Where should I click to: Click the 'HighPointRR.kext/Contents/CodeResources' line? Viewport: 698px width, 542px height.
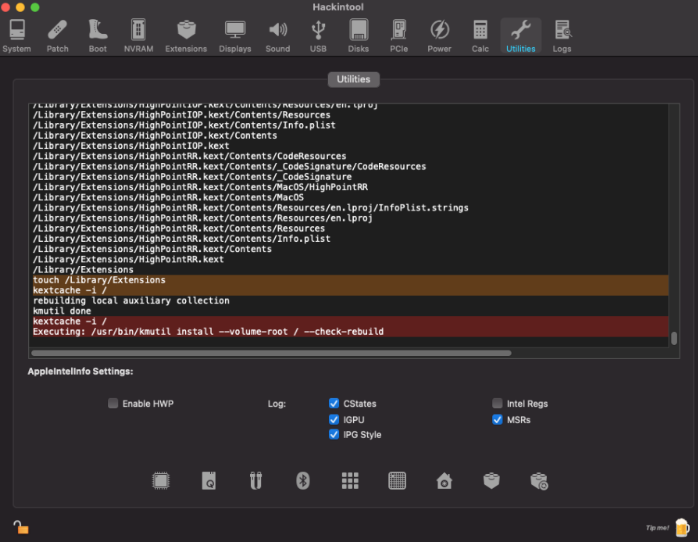click(x=189, y=156)
